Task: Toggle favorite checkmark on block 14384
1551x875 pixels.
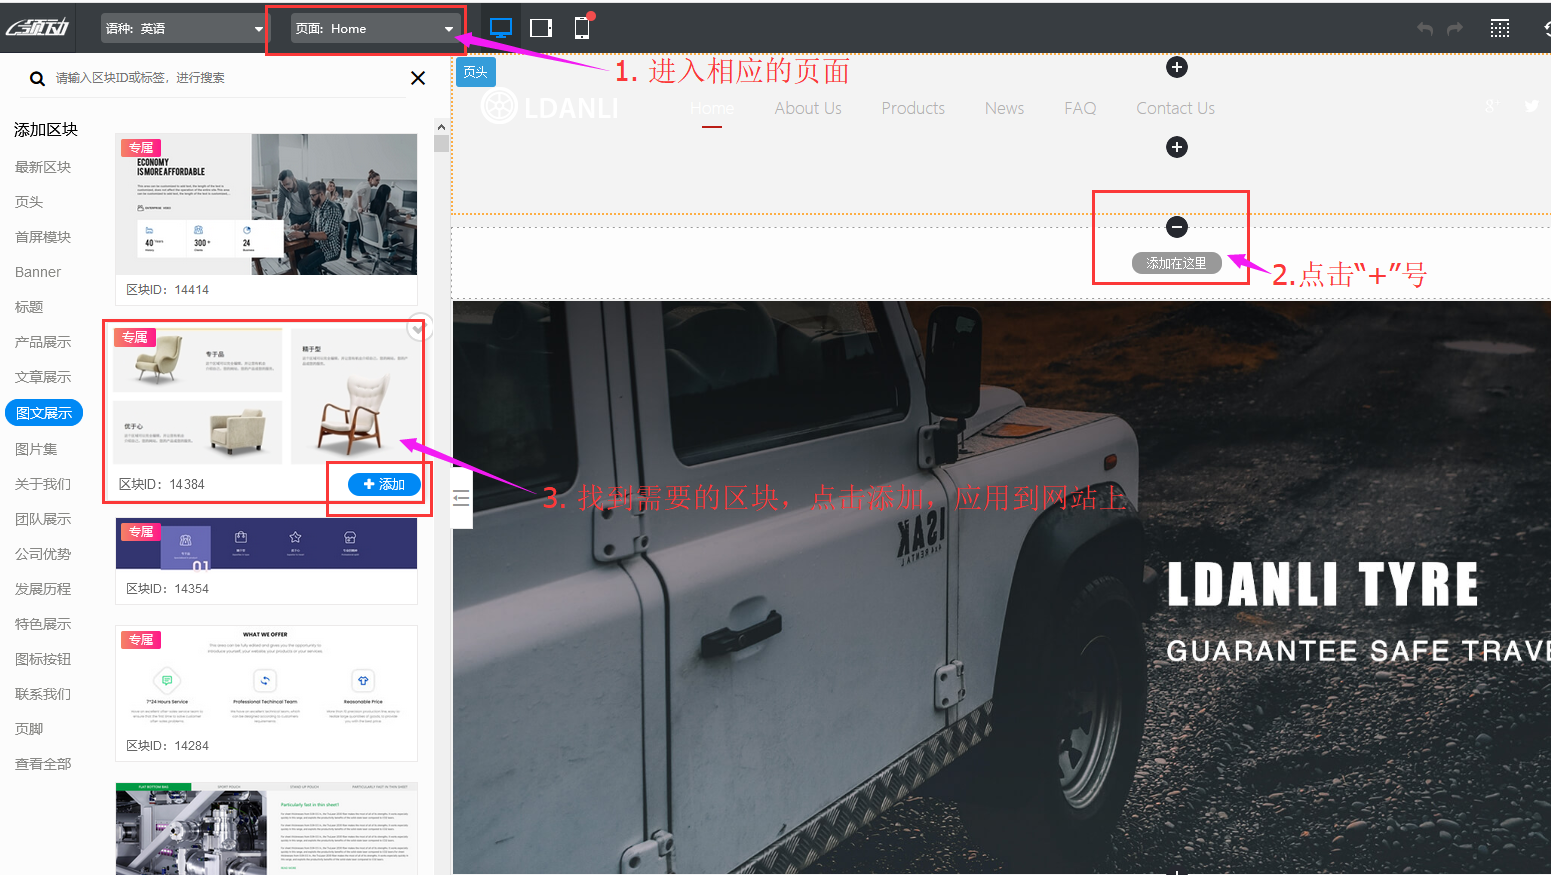Action: [419, 327]
